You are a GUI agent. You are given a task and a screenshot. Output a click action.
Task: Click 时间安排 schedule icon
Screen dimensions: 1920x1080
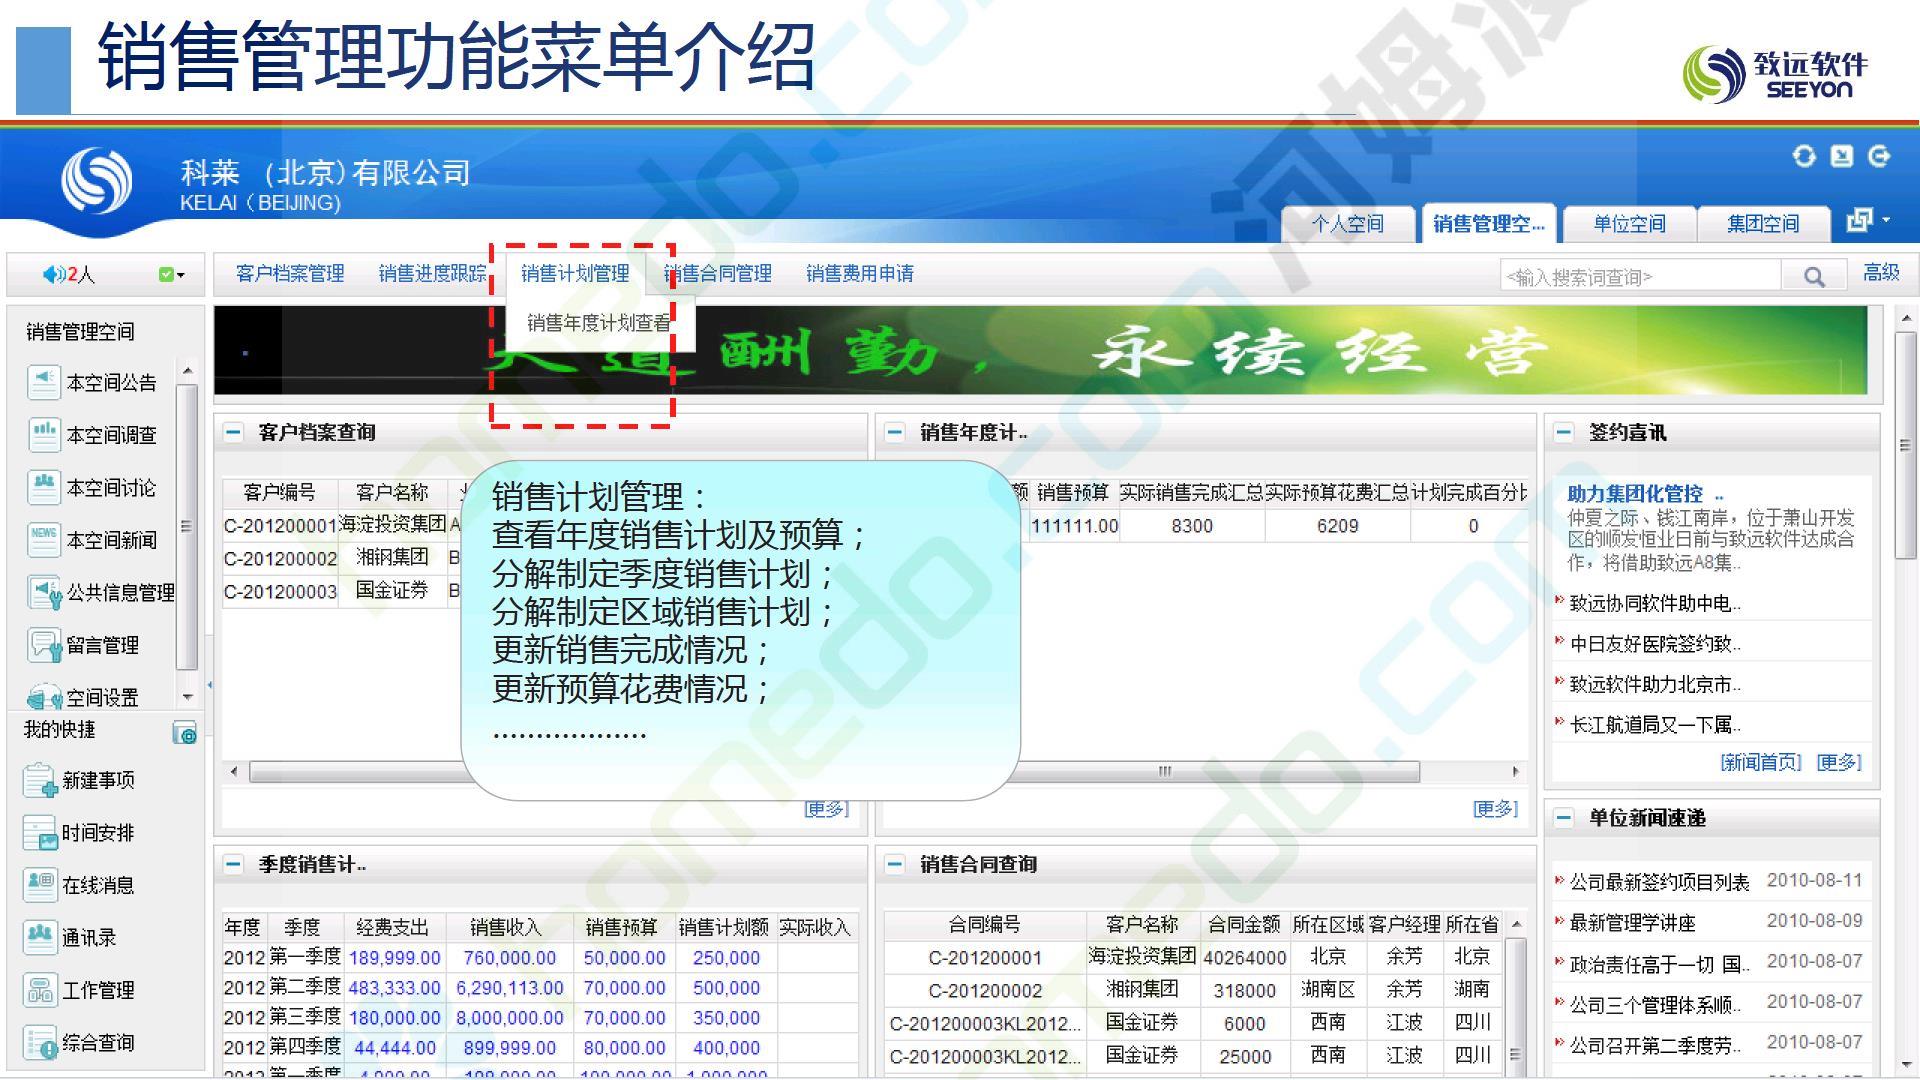tap(40, 833)
